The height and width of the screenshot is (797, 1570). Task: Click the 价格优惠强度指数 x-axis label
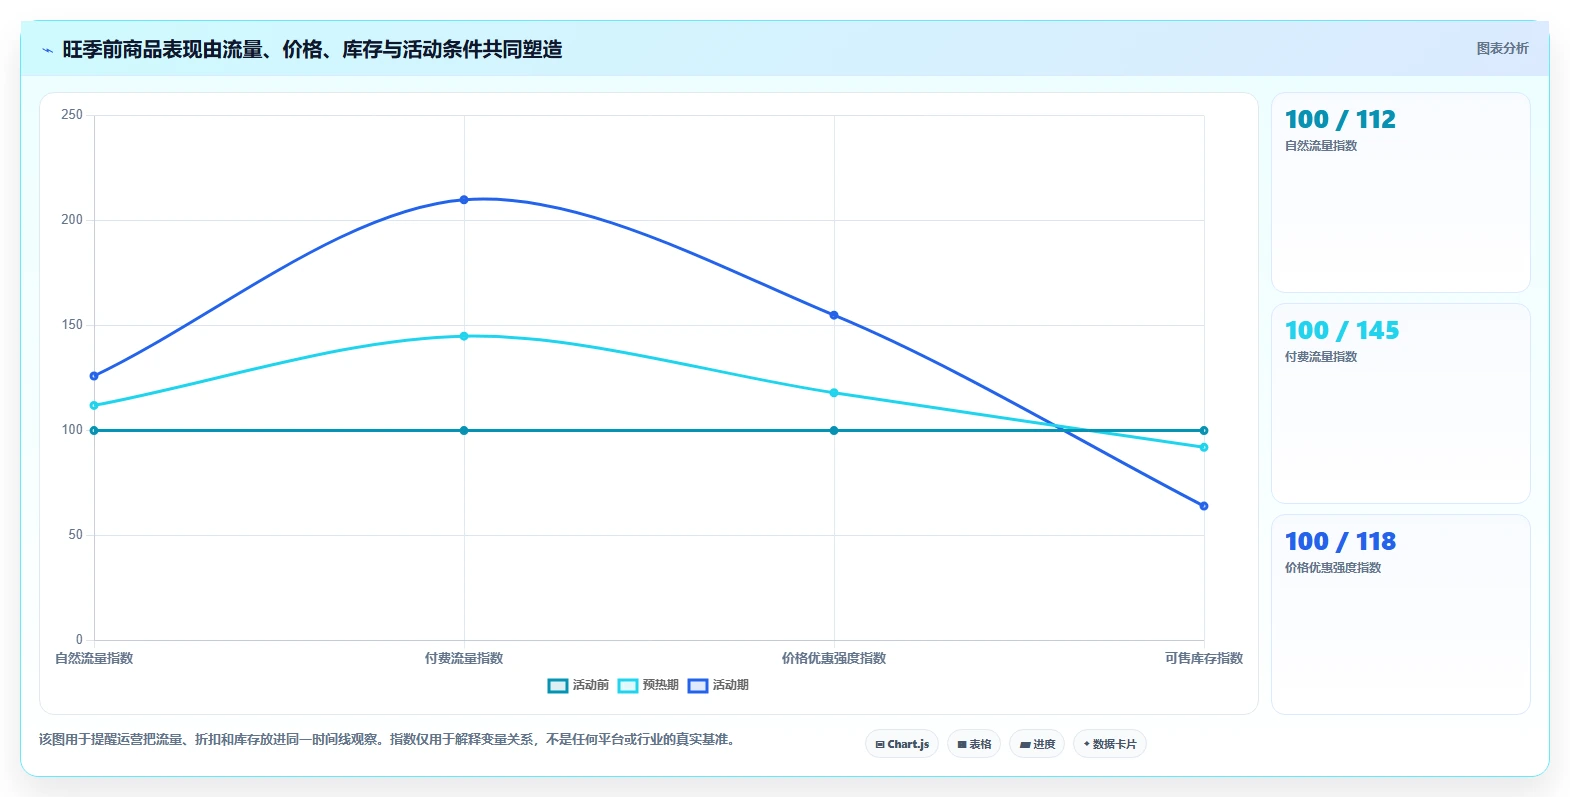pyautogui.click(x=834, y=658)
